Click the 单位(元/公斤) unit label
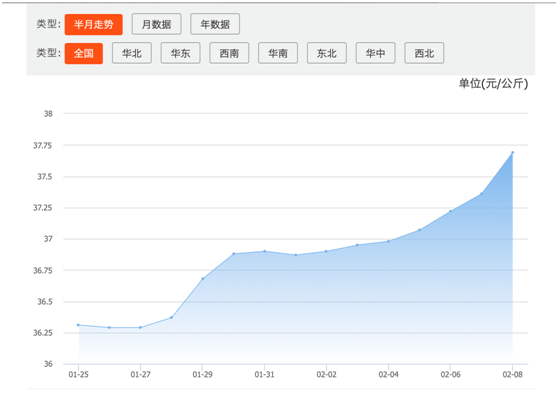Viewport: 558px width, 399px height. coord(493,84)
